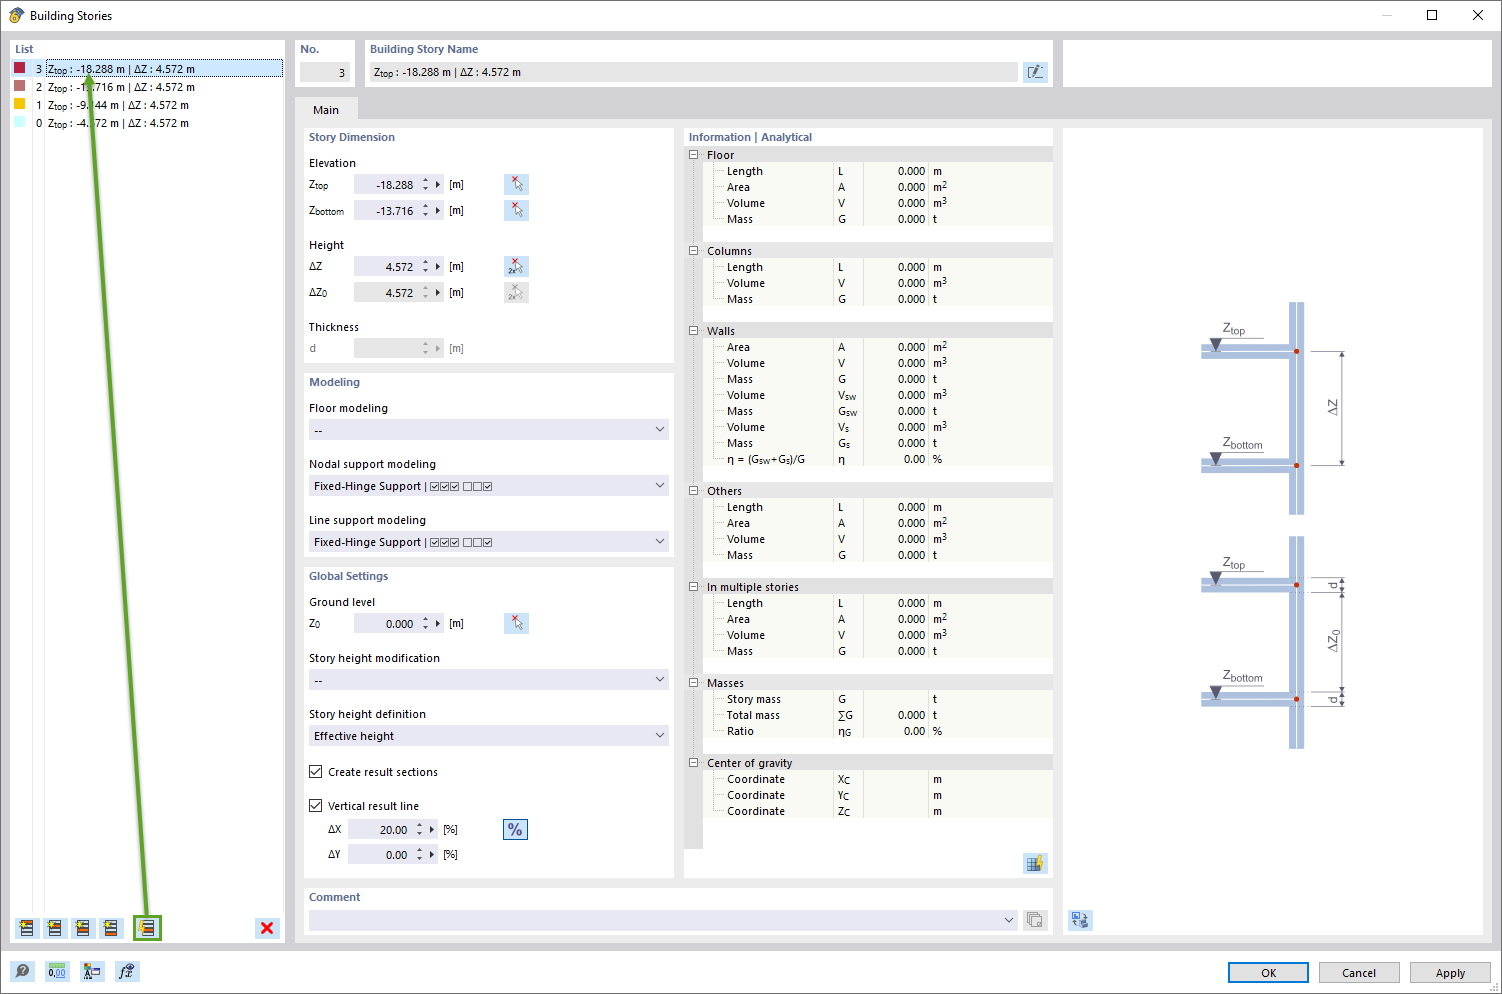Pick ground level Z0 graphically icon
The width and height of the screenshot is (1502, 994).
tap(516, 624)
